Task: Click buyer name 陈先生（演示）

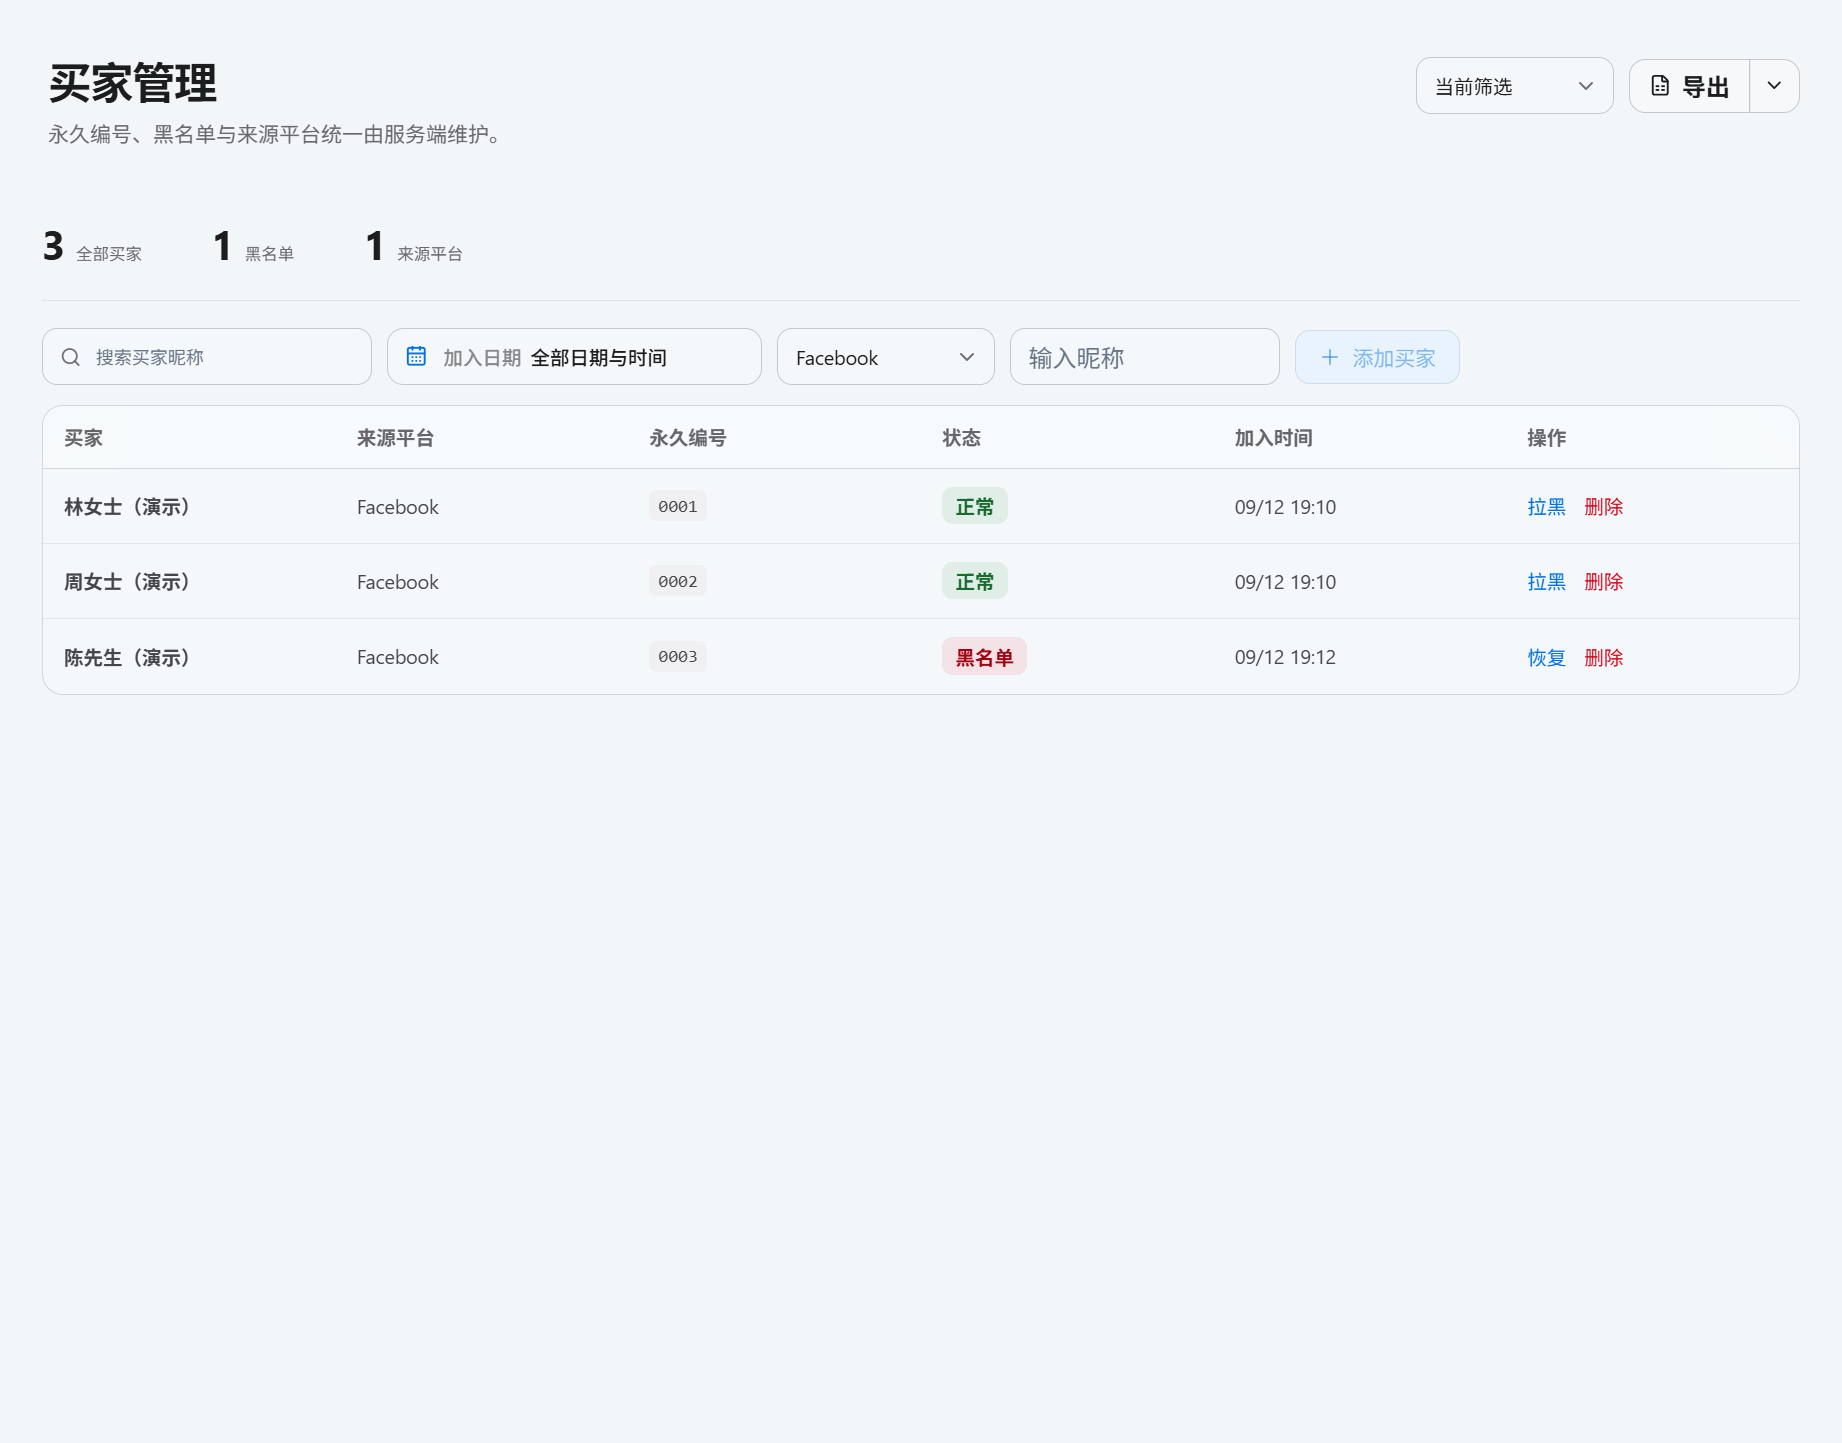Action: 127,658
